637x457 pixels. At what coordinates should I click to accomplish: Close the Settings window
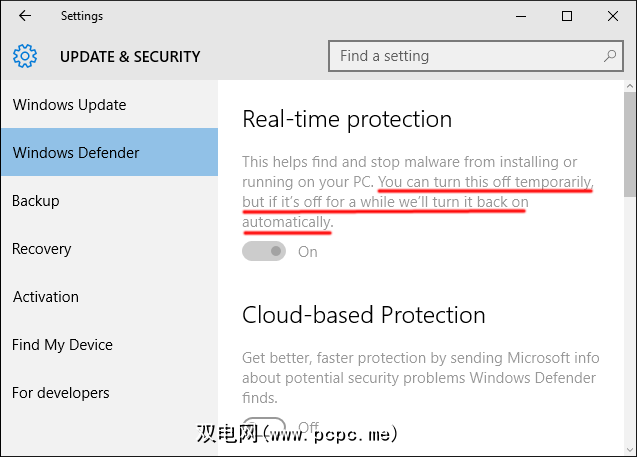(612, 16)
